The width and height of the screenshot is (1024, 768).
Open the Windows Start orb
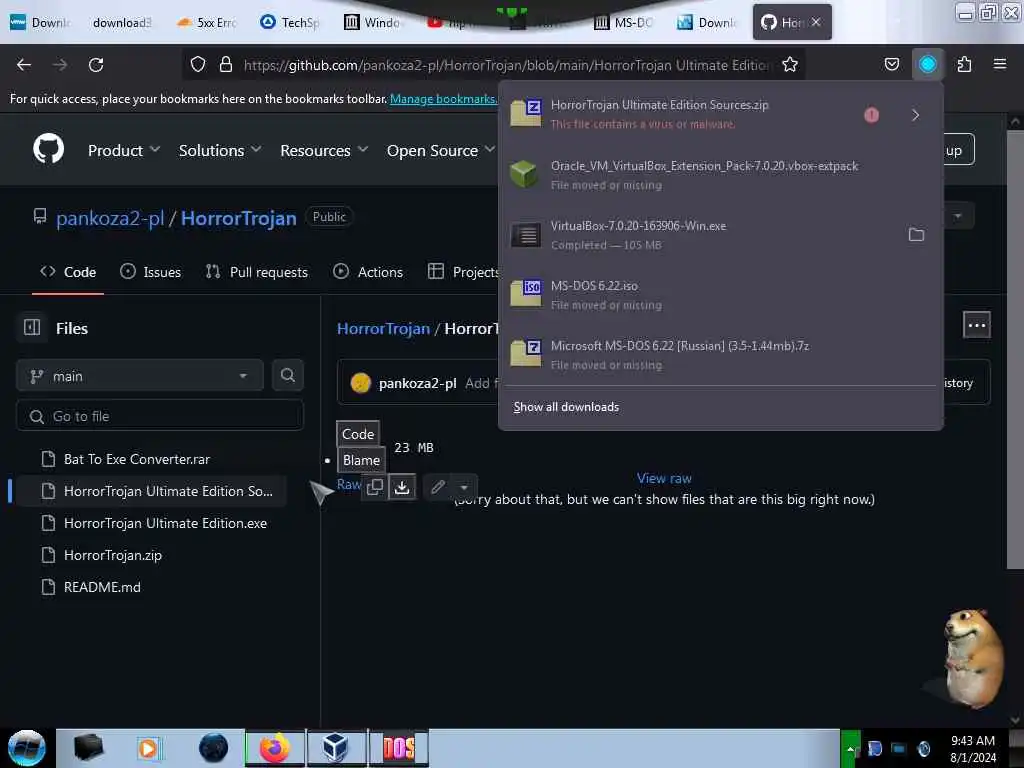(26, 748)
